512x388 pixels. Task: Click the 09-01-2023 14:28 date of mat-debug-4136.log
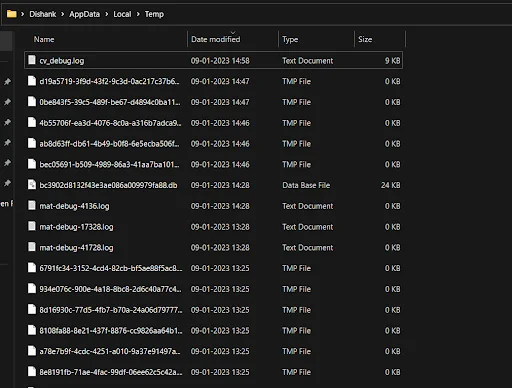pos(220,206)
